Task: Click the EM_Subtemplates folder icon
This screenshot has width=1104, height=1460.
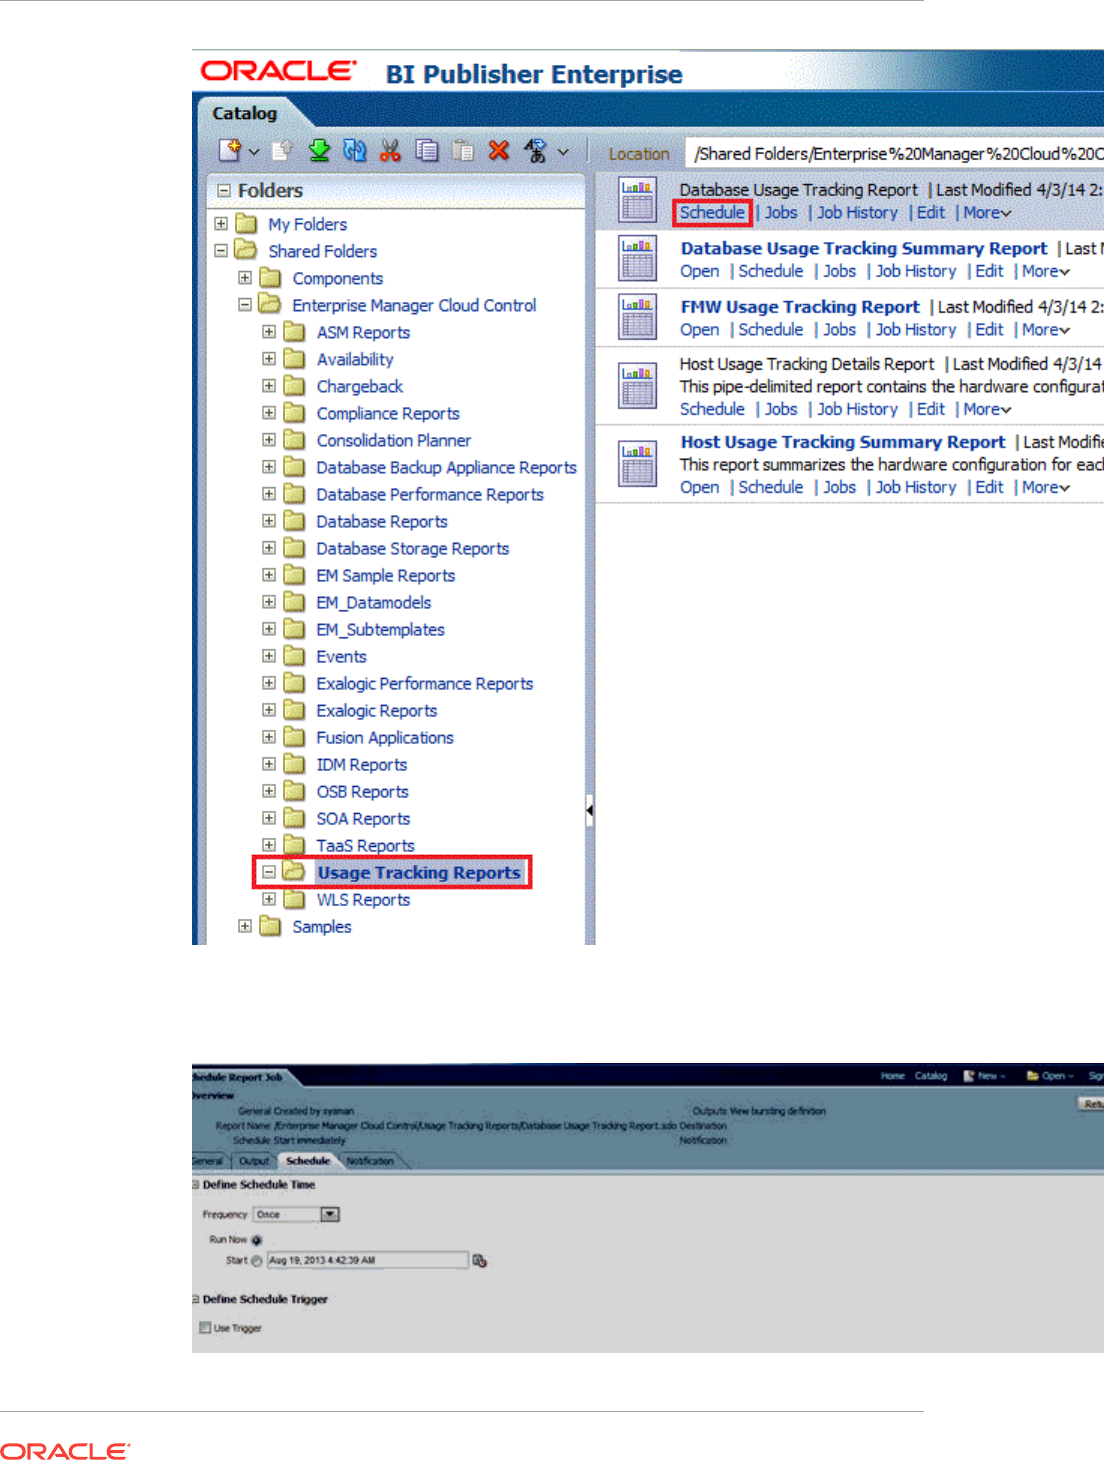Action: 294,629
